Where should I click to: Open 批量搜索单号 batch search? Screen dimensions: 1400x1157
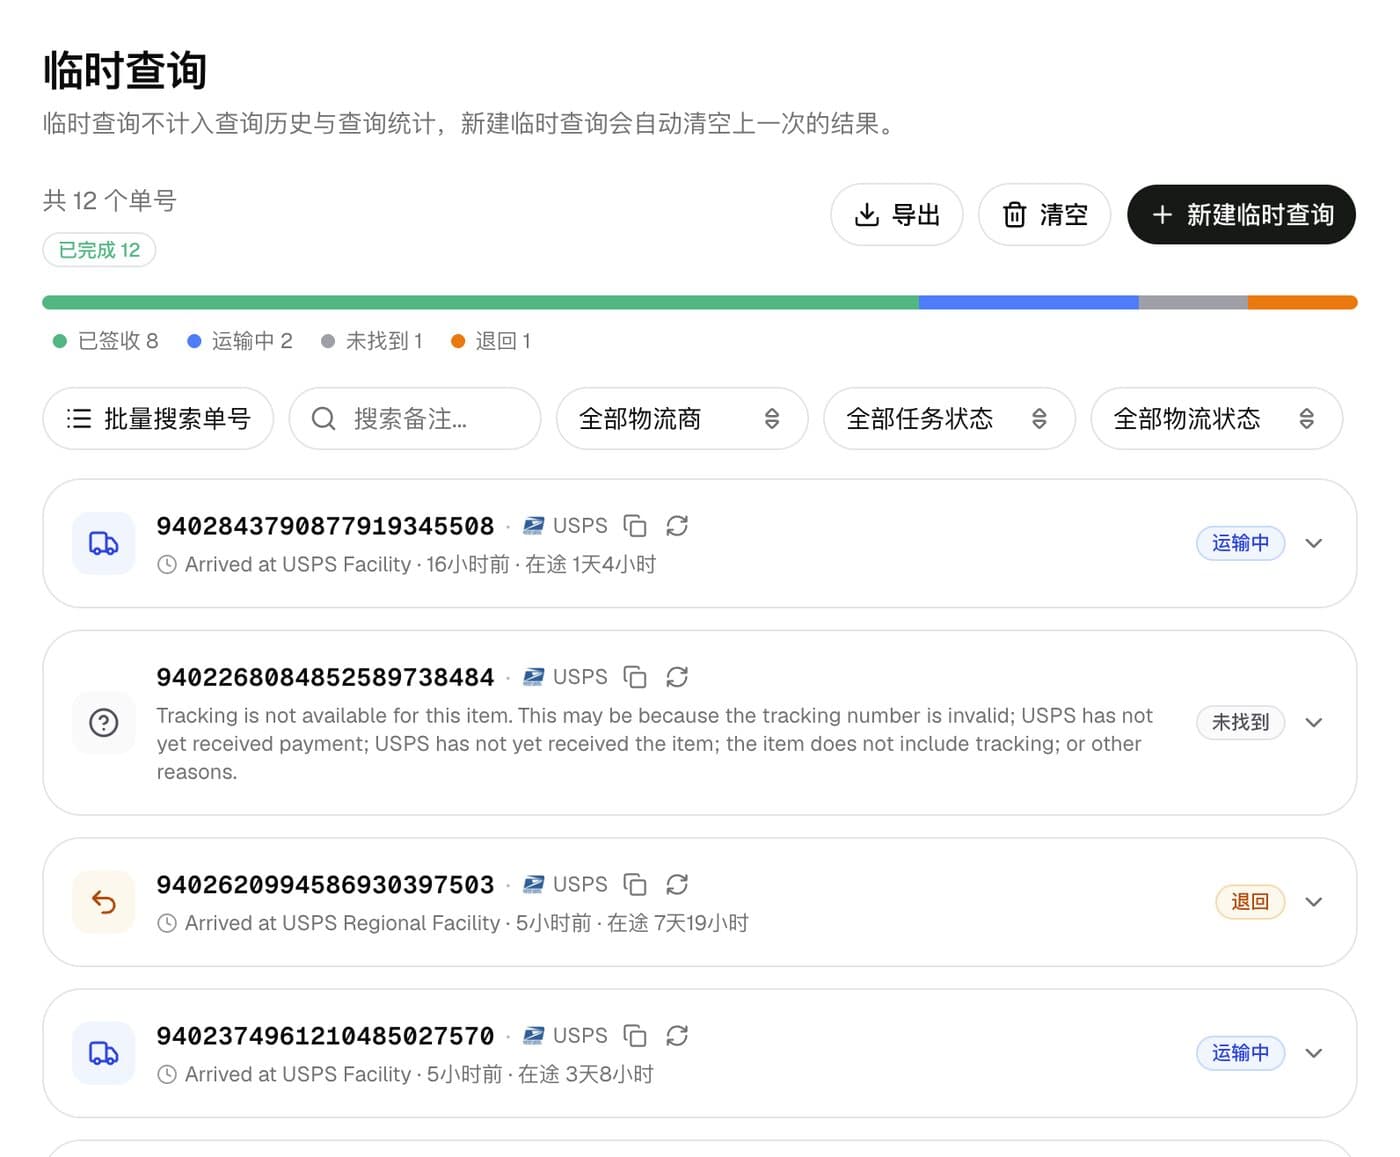(158, 418)
